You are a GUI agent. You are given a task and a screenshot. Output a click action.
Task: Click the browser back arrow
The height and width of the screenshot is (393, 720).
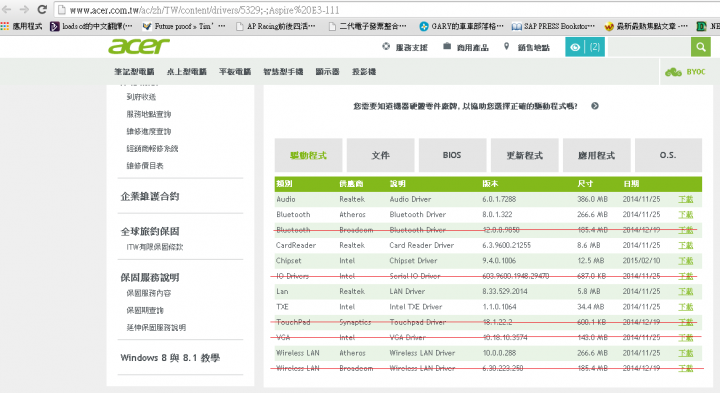pyautogui.click(x=6, y=10)
